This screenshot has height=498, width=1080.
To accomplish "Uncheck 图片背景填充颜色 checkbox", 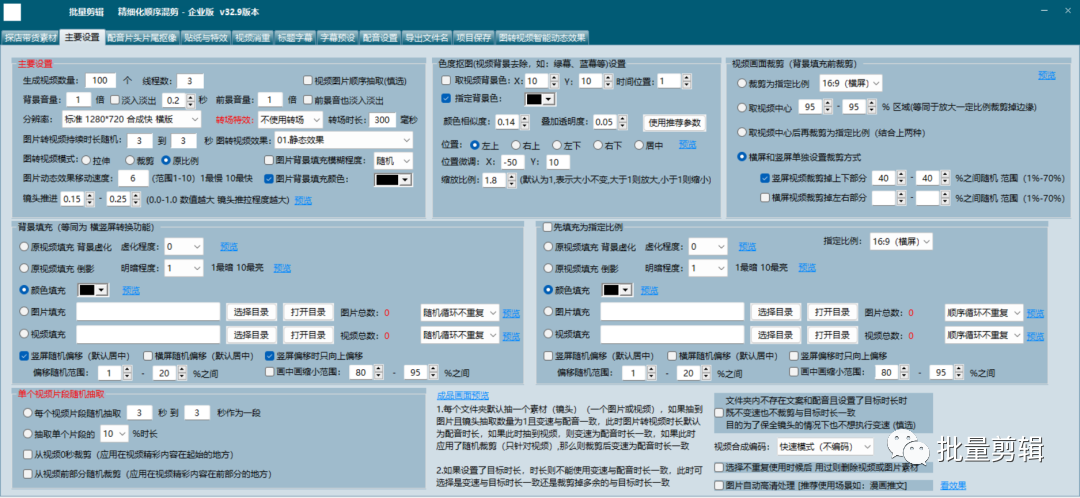I will pyautogui.click(x=269, y=180).
